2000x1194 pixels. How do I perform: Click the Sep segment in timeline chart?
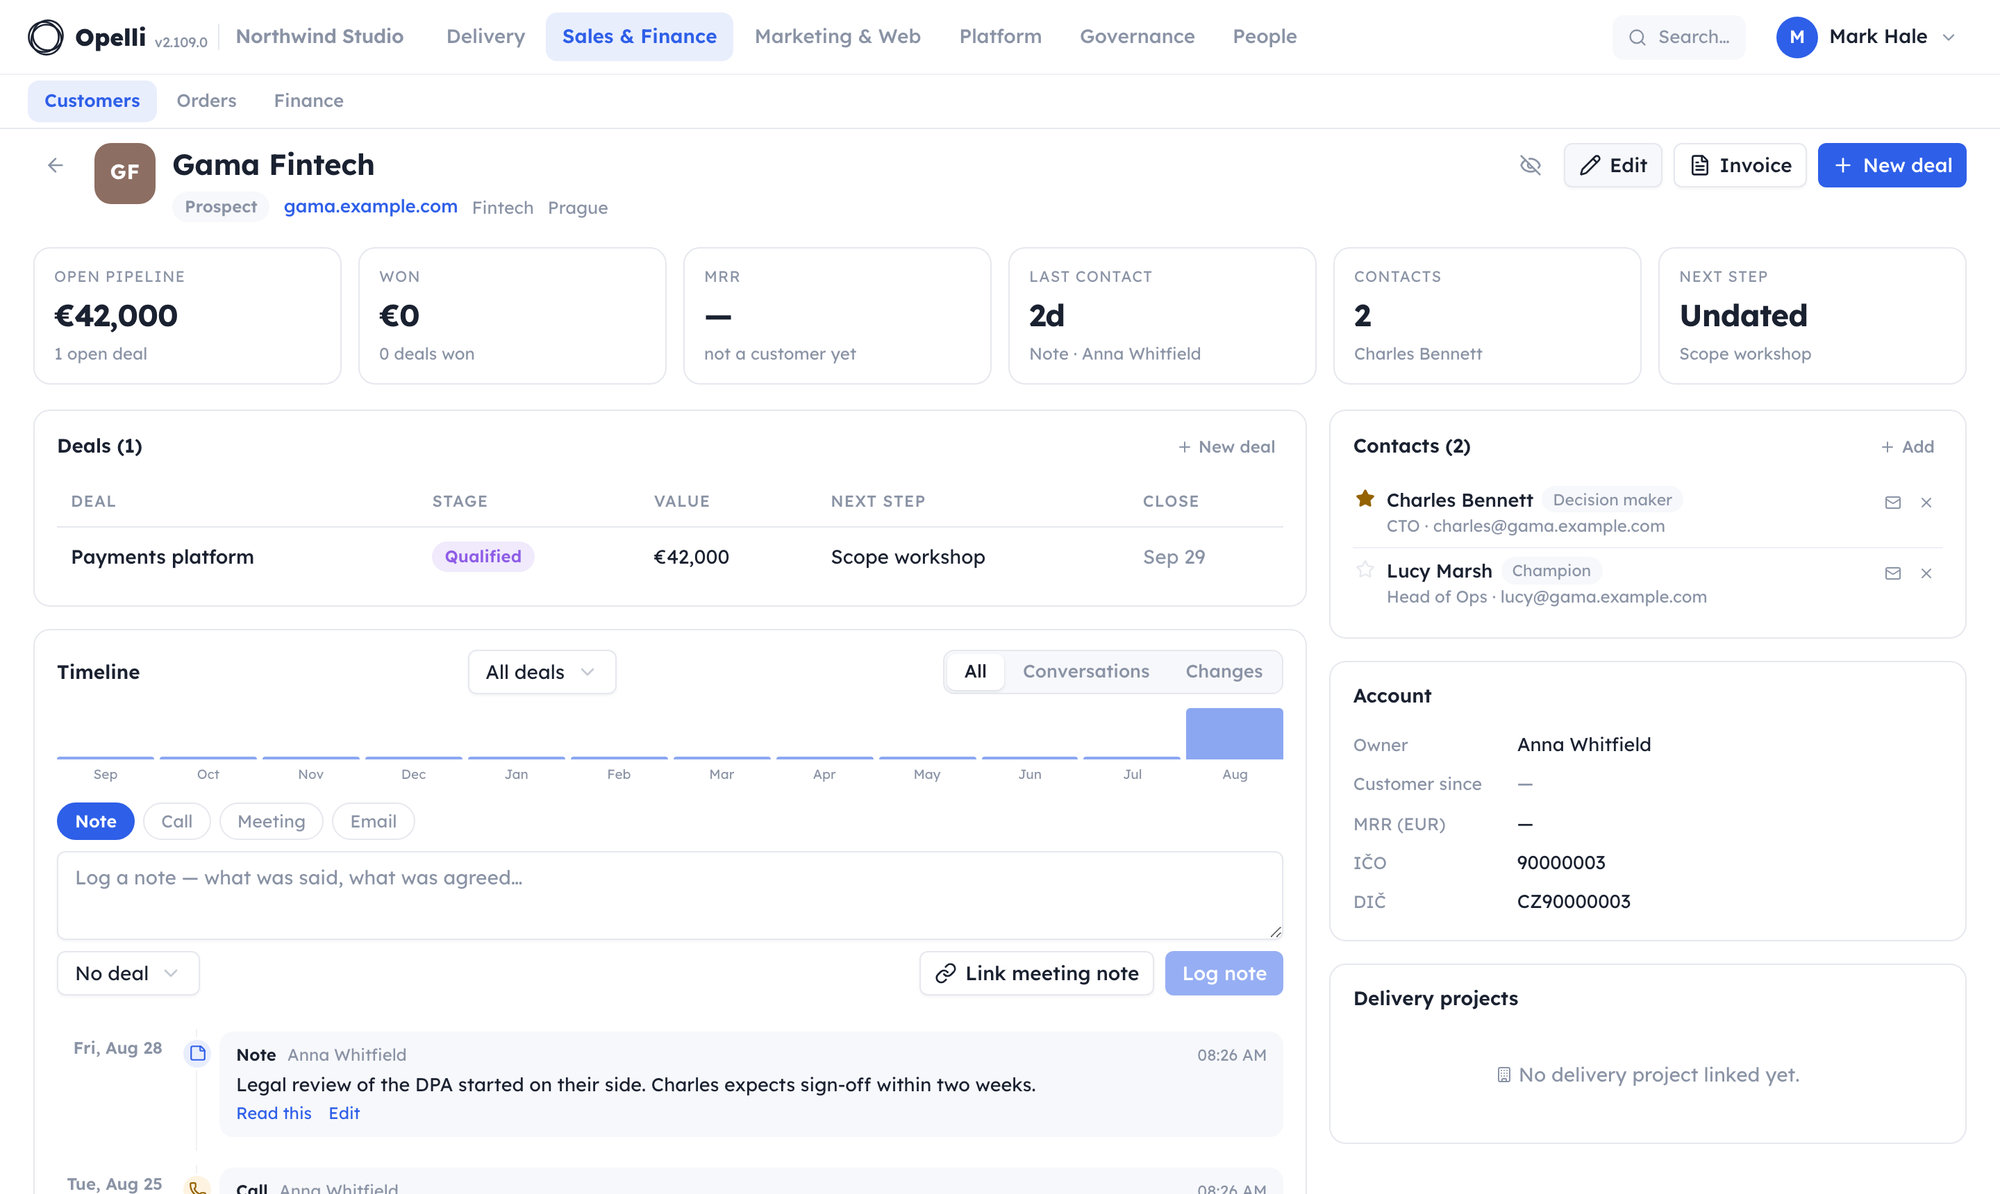[105, 758]
